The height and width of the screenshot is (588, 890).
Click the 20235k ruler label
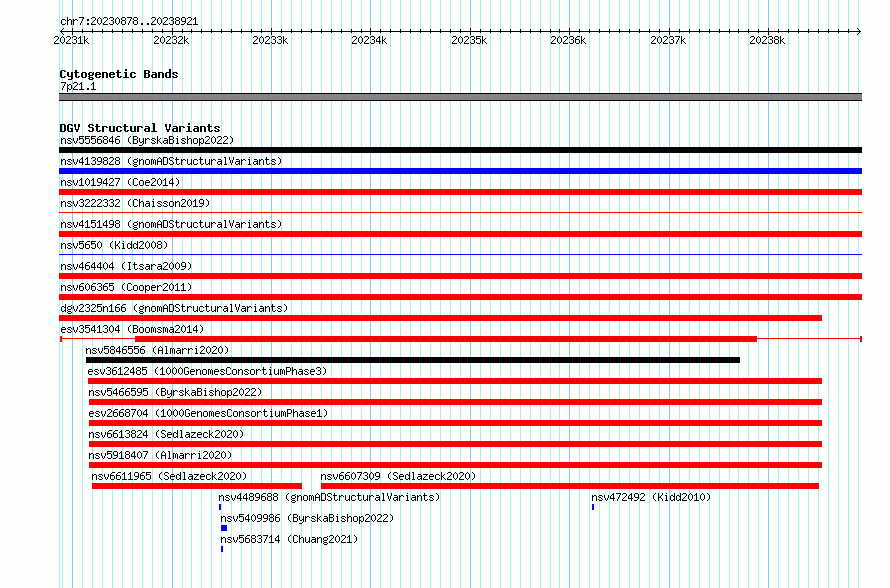pyautogui.click(x=469, y=40)
